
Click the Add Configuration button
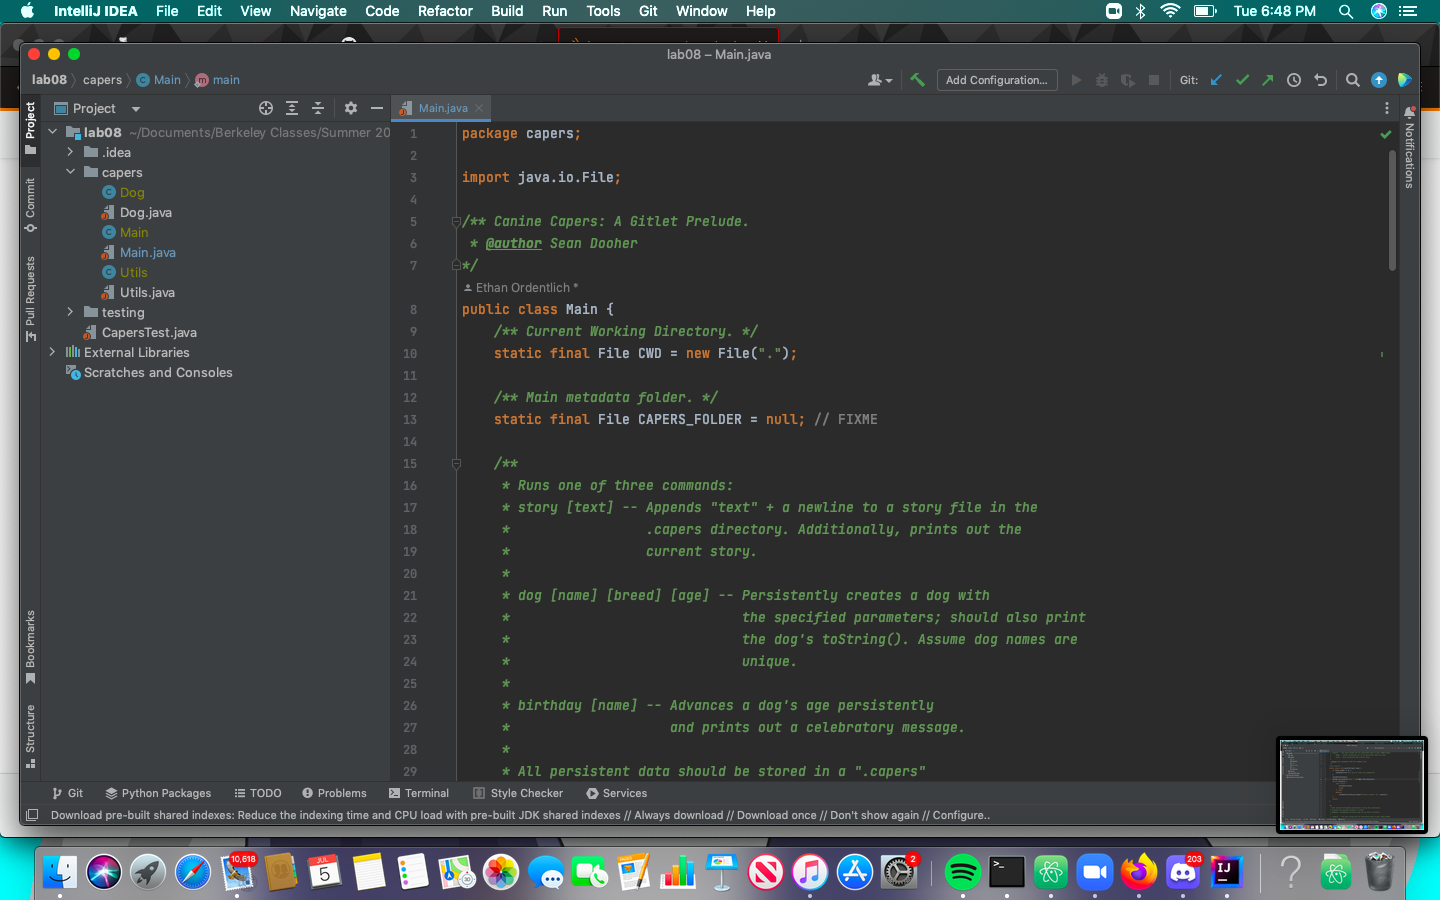click(996, 80)
